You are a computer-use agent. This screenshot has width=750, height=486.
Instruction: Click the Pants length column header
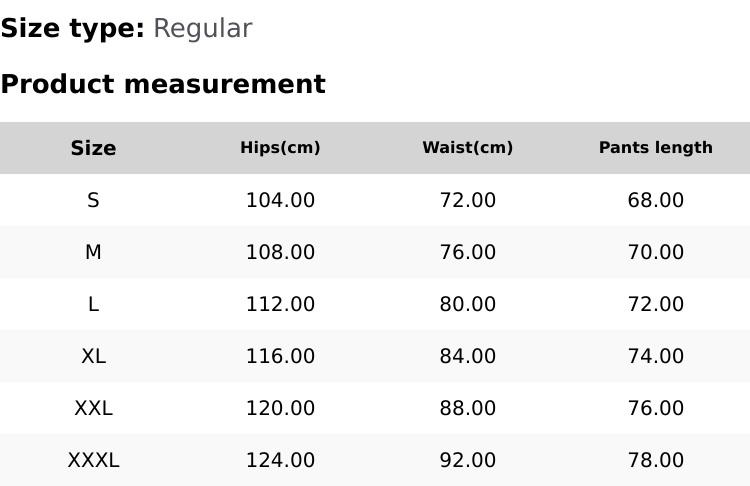tap(655, 148)
